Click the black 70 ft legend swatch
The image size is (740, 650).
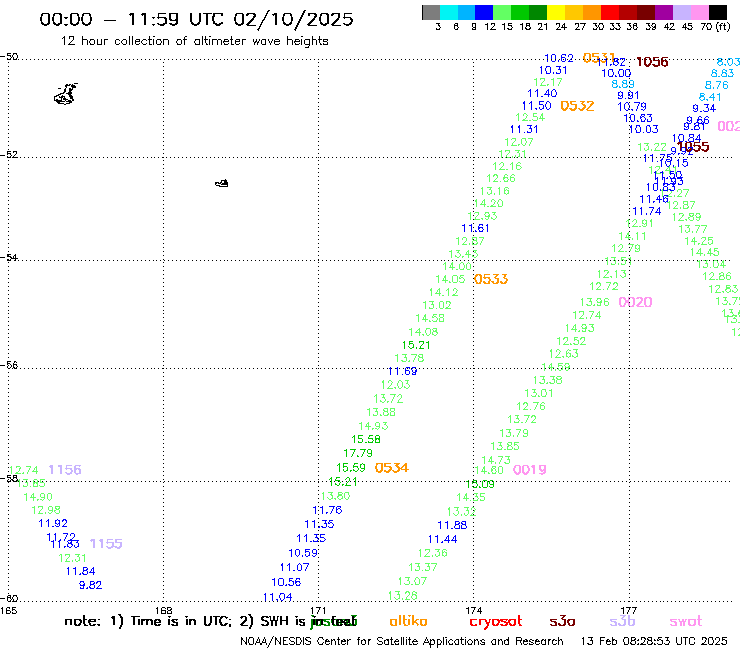tap(717, 12)
